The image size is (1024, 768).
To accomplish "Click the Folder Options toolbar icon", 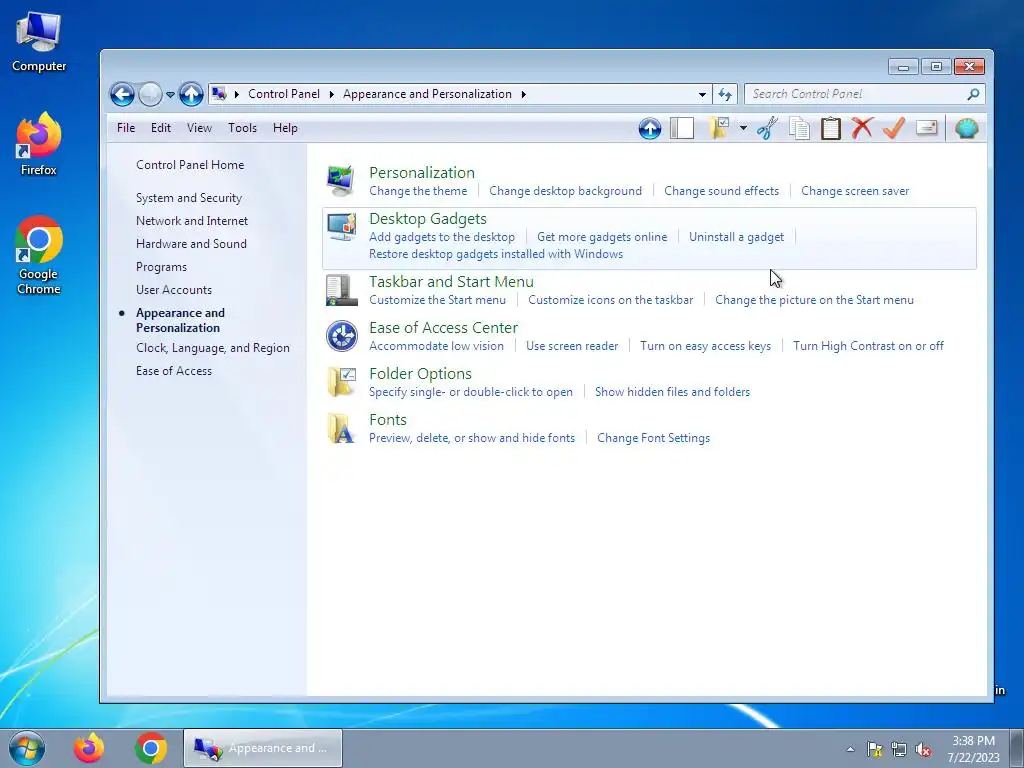I will pyautogui.click(x=720, y=128).
